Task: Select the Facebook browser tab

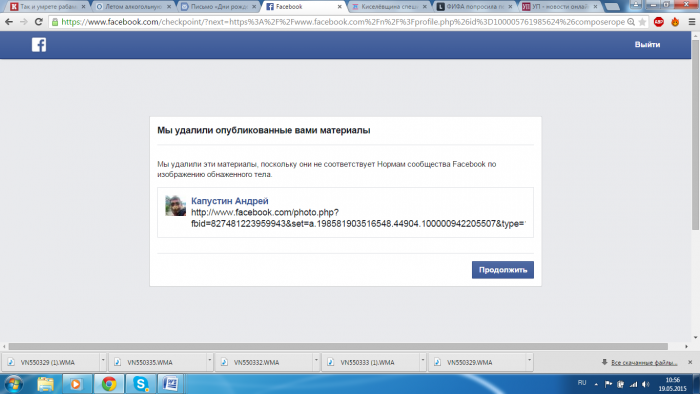Action: pos(304,7)
